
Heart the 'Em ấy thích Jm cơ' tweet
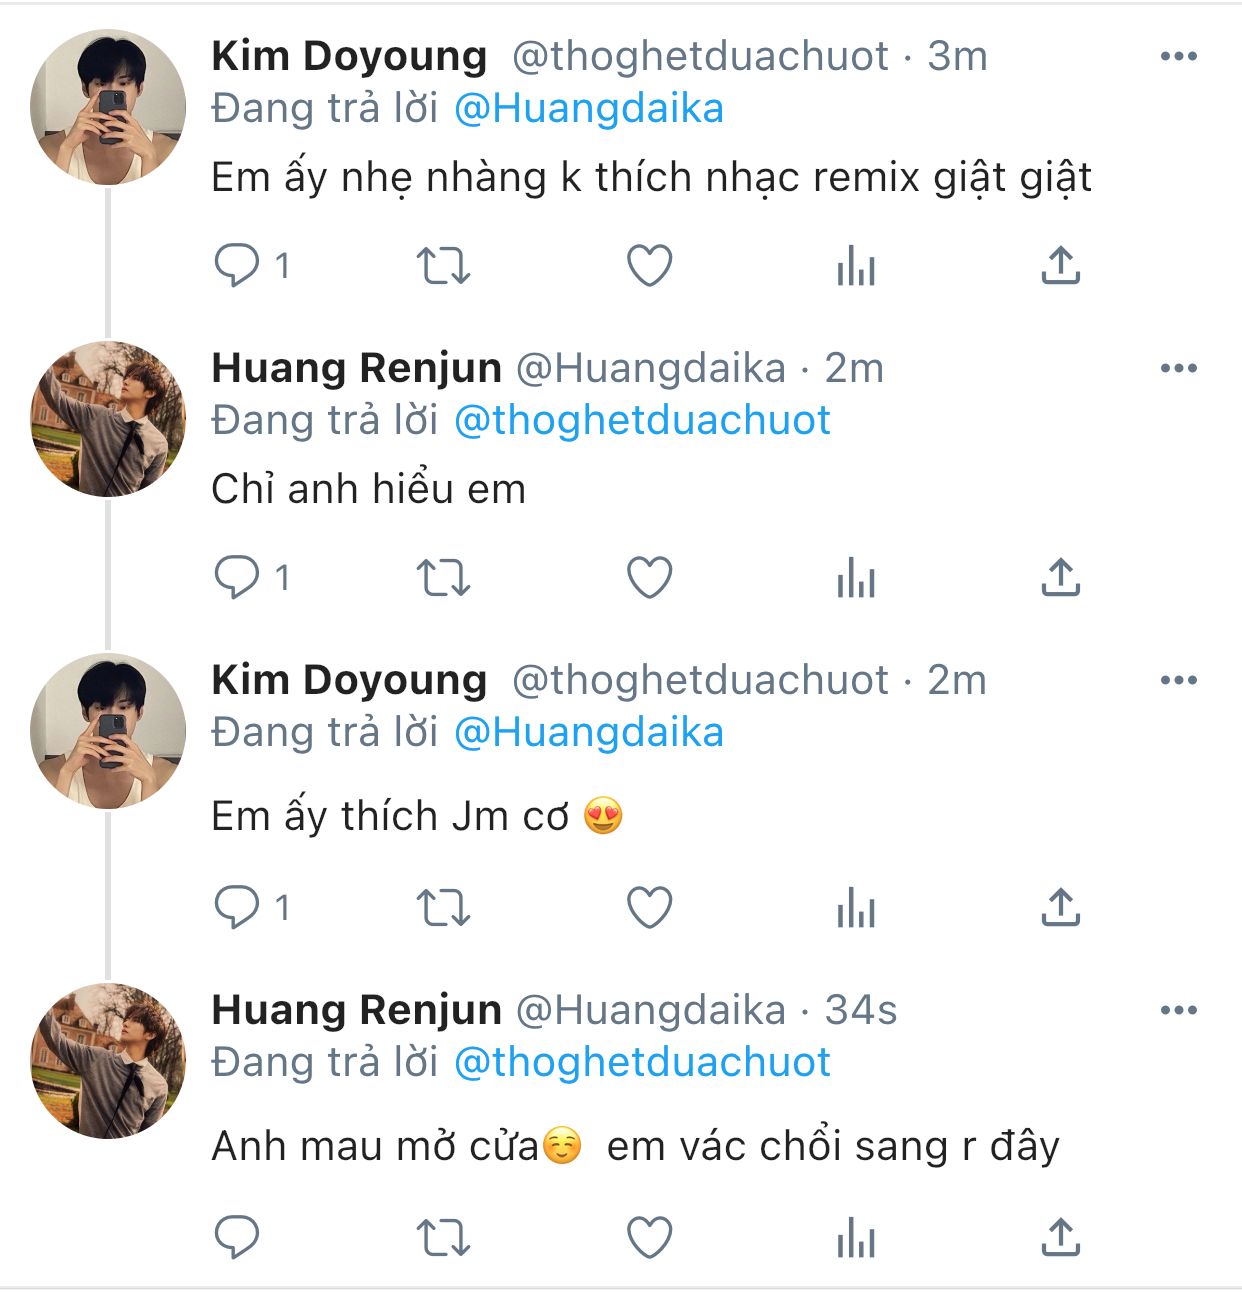pos(649,908)
